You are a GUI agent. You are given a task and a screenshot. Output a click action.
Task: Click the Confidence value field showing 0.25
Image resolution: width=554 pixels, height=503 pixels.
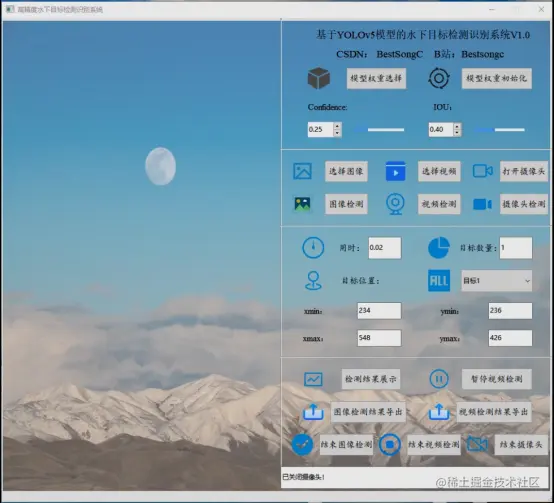pyautogui.click(x=320, y=129)
